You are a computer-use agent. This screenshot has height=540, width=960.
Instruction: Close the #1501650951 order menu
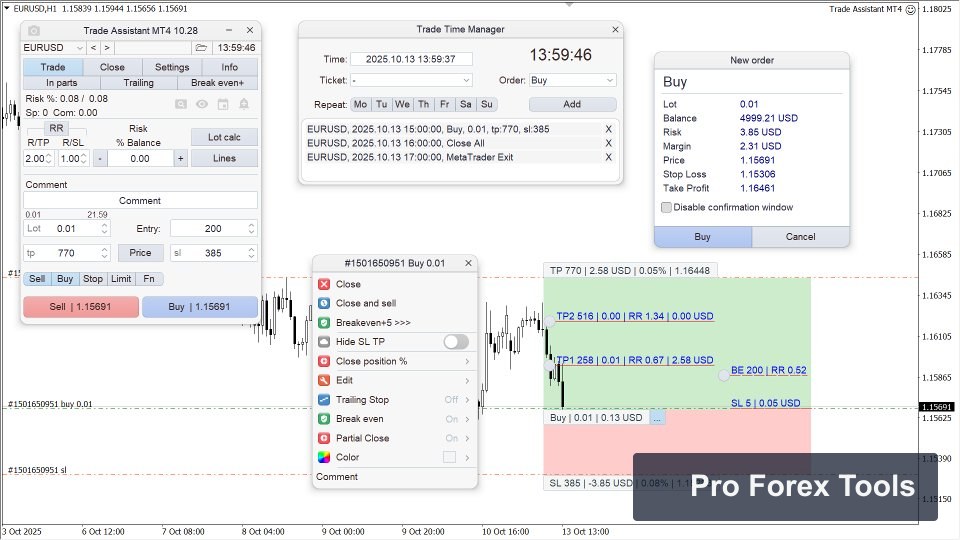tap(468, 263)
